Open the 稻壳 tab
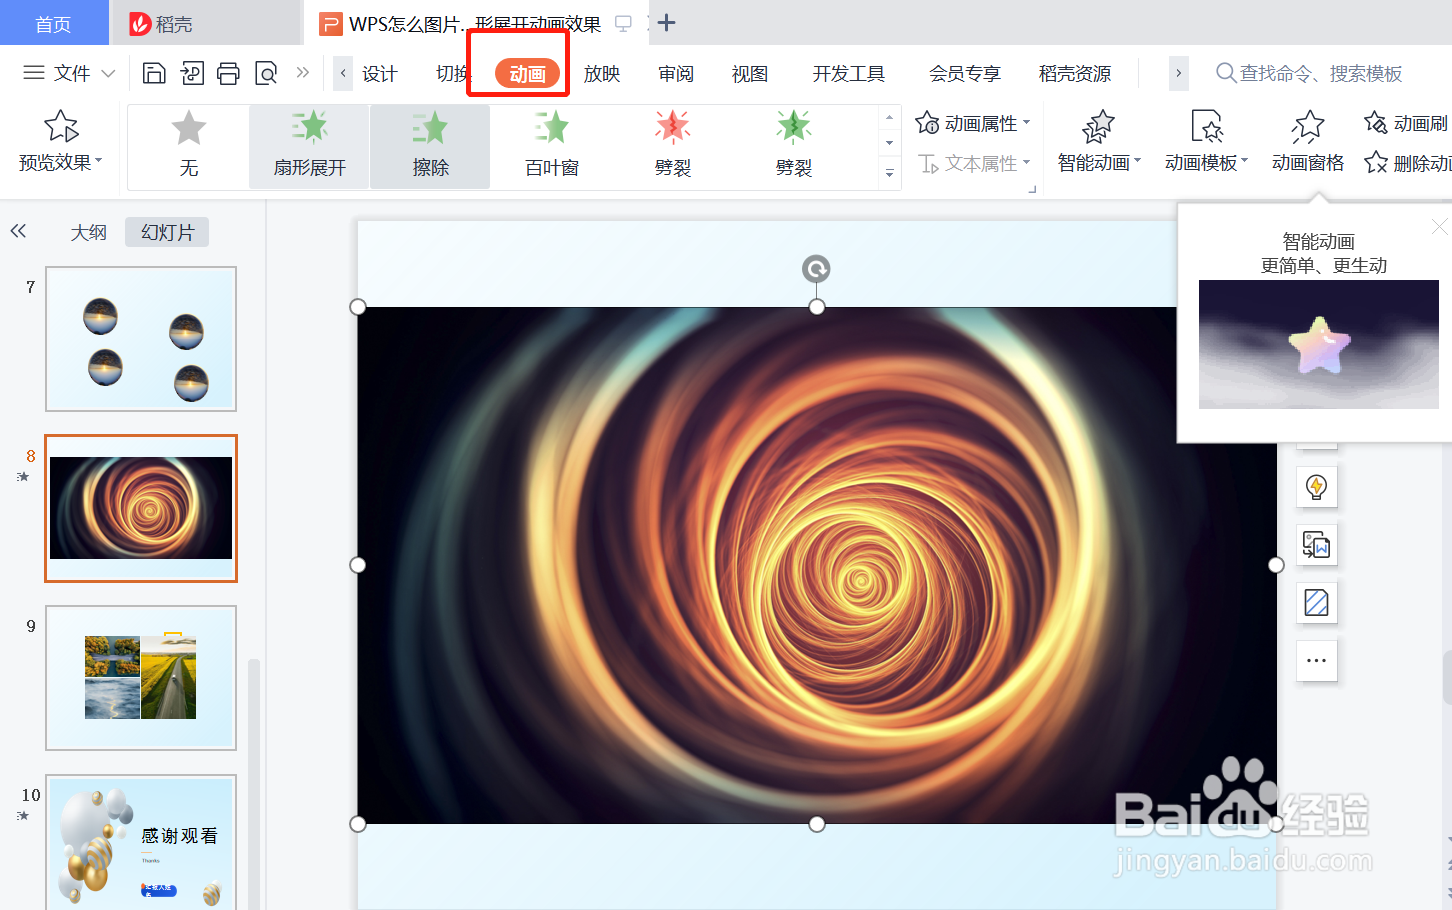The image size is (1452, 910). coord(205,23)
